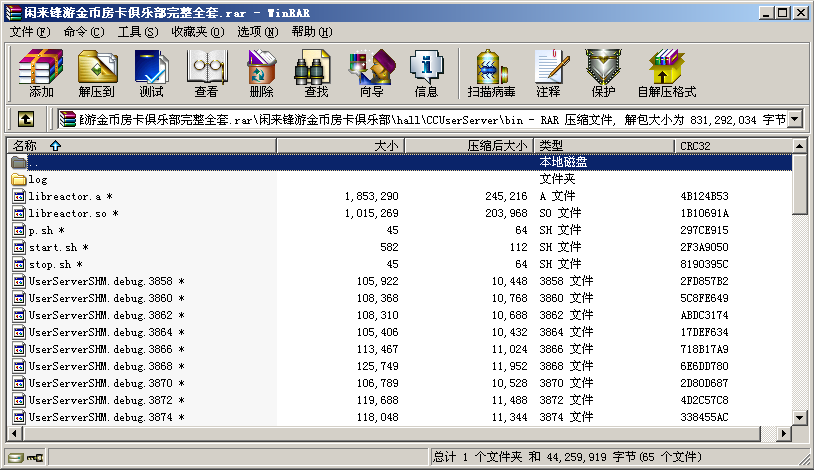Go up one folder level button

26,119
